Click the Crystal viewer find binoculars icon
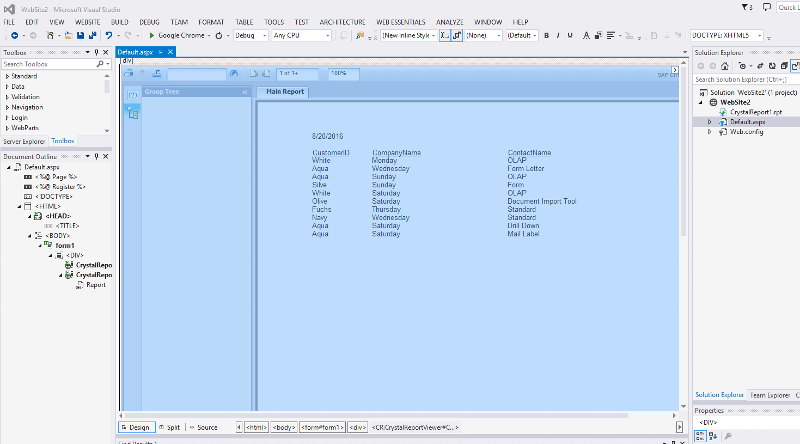The image size is (800, 444). pos(234,73)
